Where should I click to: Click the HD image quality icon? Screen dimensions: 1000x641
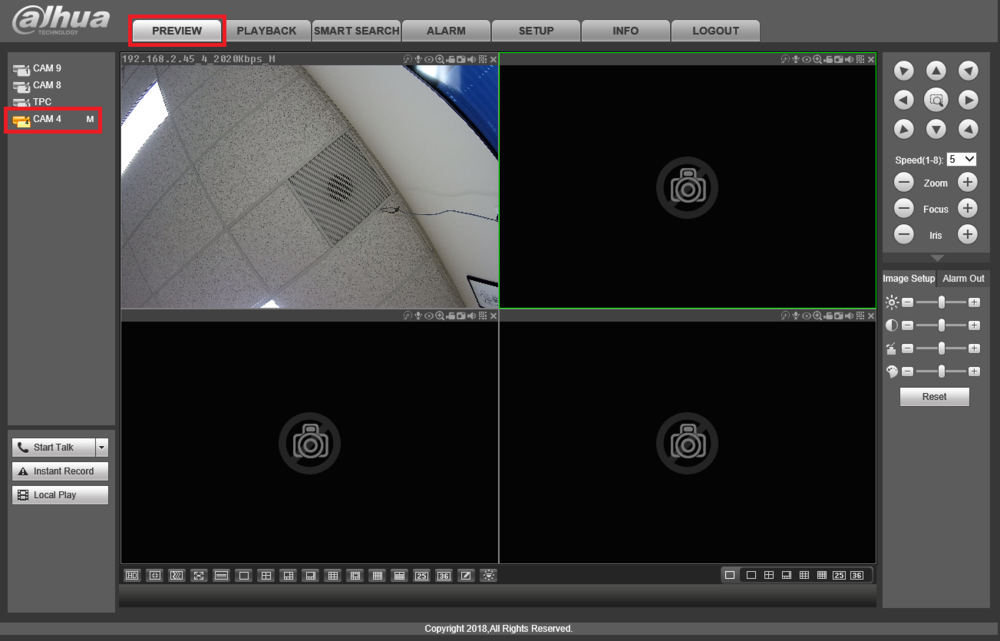pyautogui.click(x=132, y=575)
